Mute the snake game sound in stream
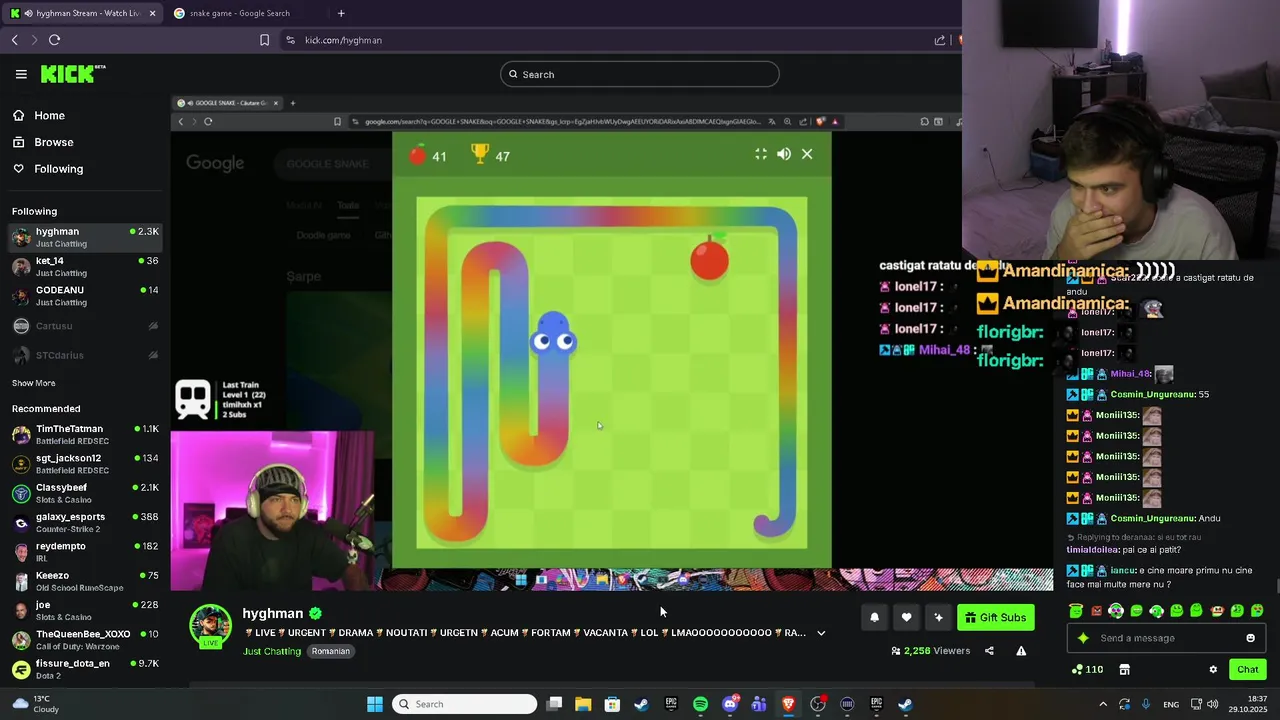This screenshot has height=720, width=1280. 784,154
